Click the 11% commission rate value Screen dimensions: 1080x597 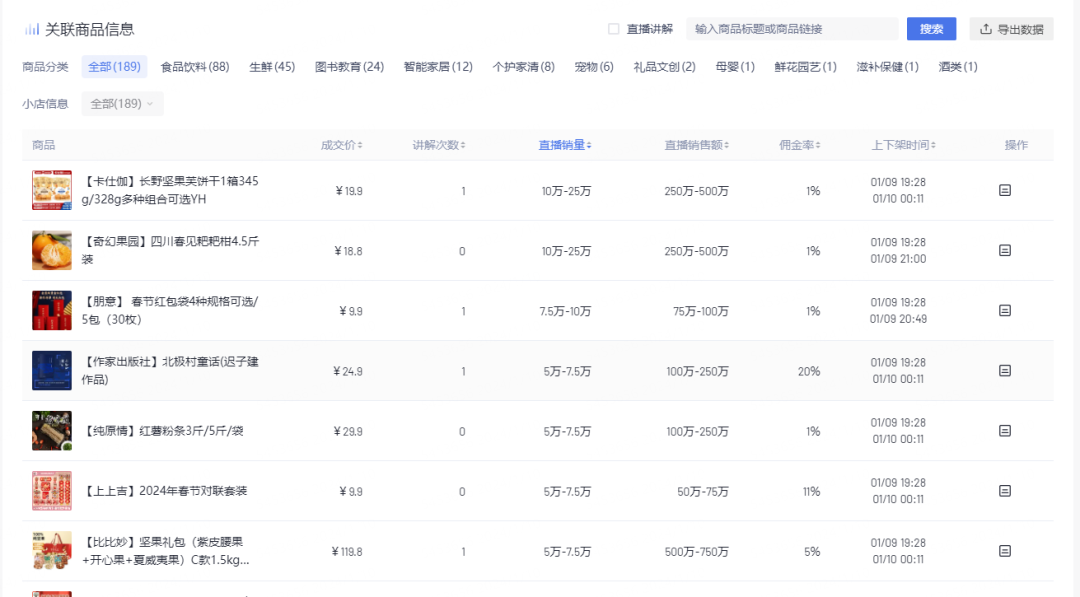811,492
